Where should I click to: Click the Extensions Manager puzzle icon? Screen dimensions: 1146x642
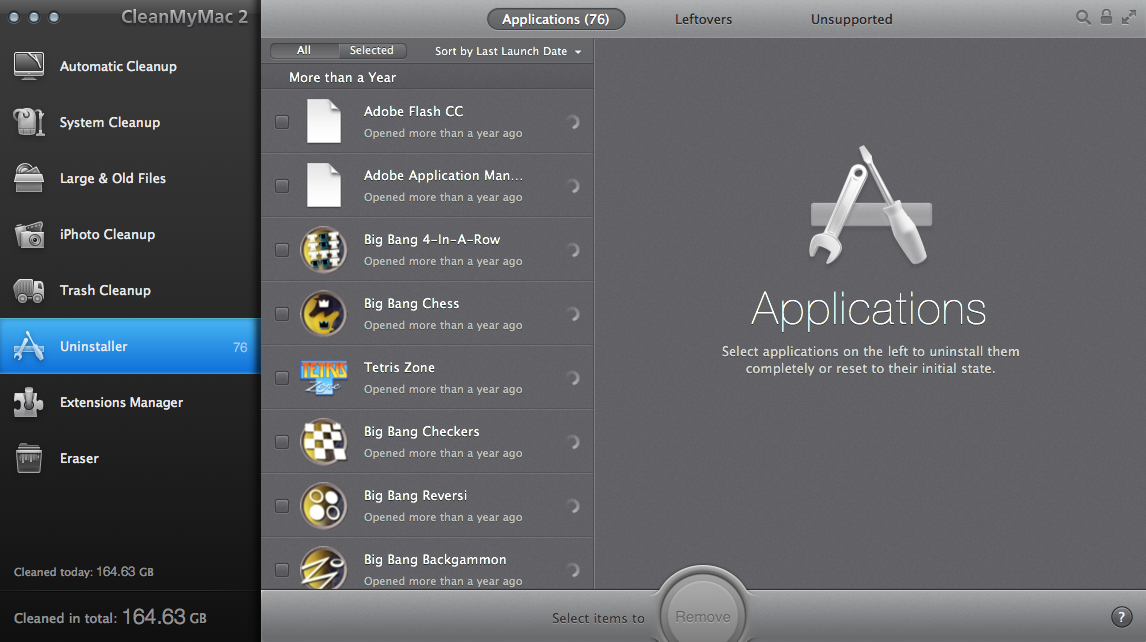click(29, 402)
